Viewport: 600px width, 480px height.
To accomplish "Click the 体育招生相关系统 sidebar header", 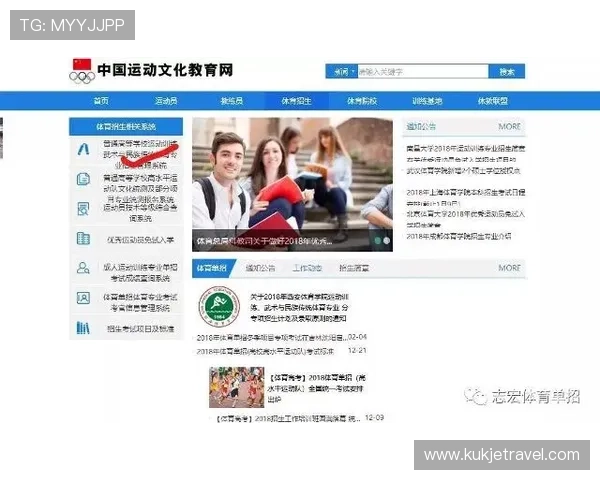I will click(x=126, y=127).
